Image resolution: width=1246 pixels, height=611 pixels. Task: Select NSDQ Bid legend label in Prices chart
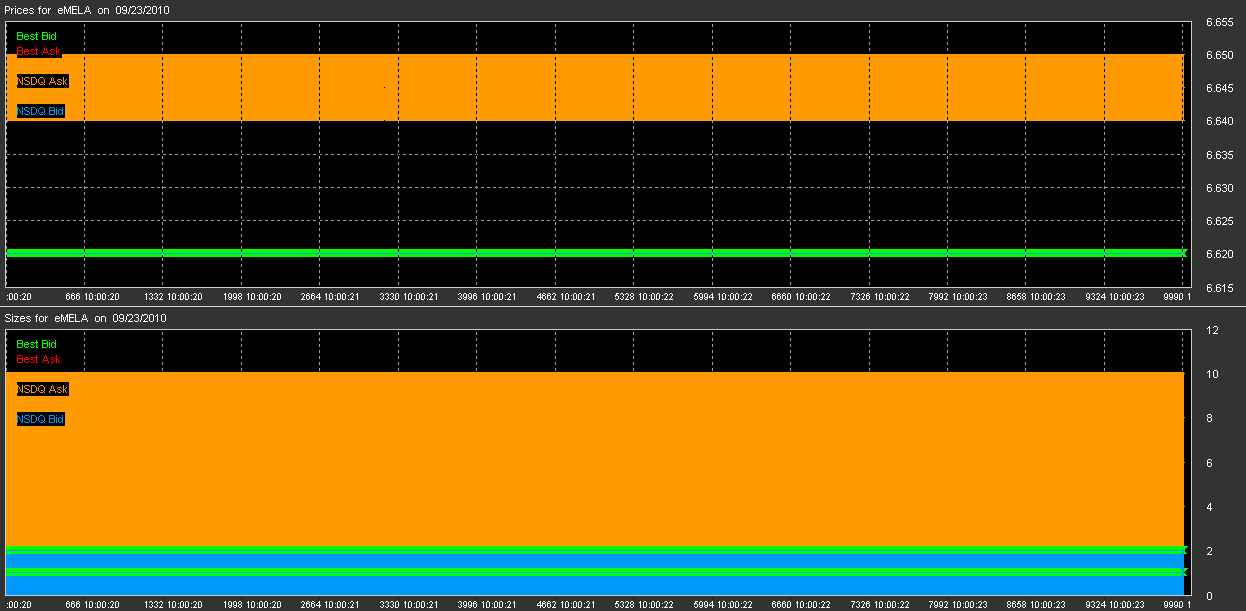(41, 111)
